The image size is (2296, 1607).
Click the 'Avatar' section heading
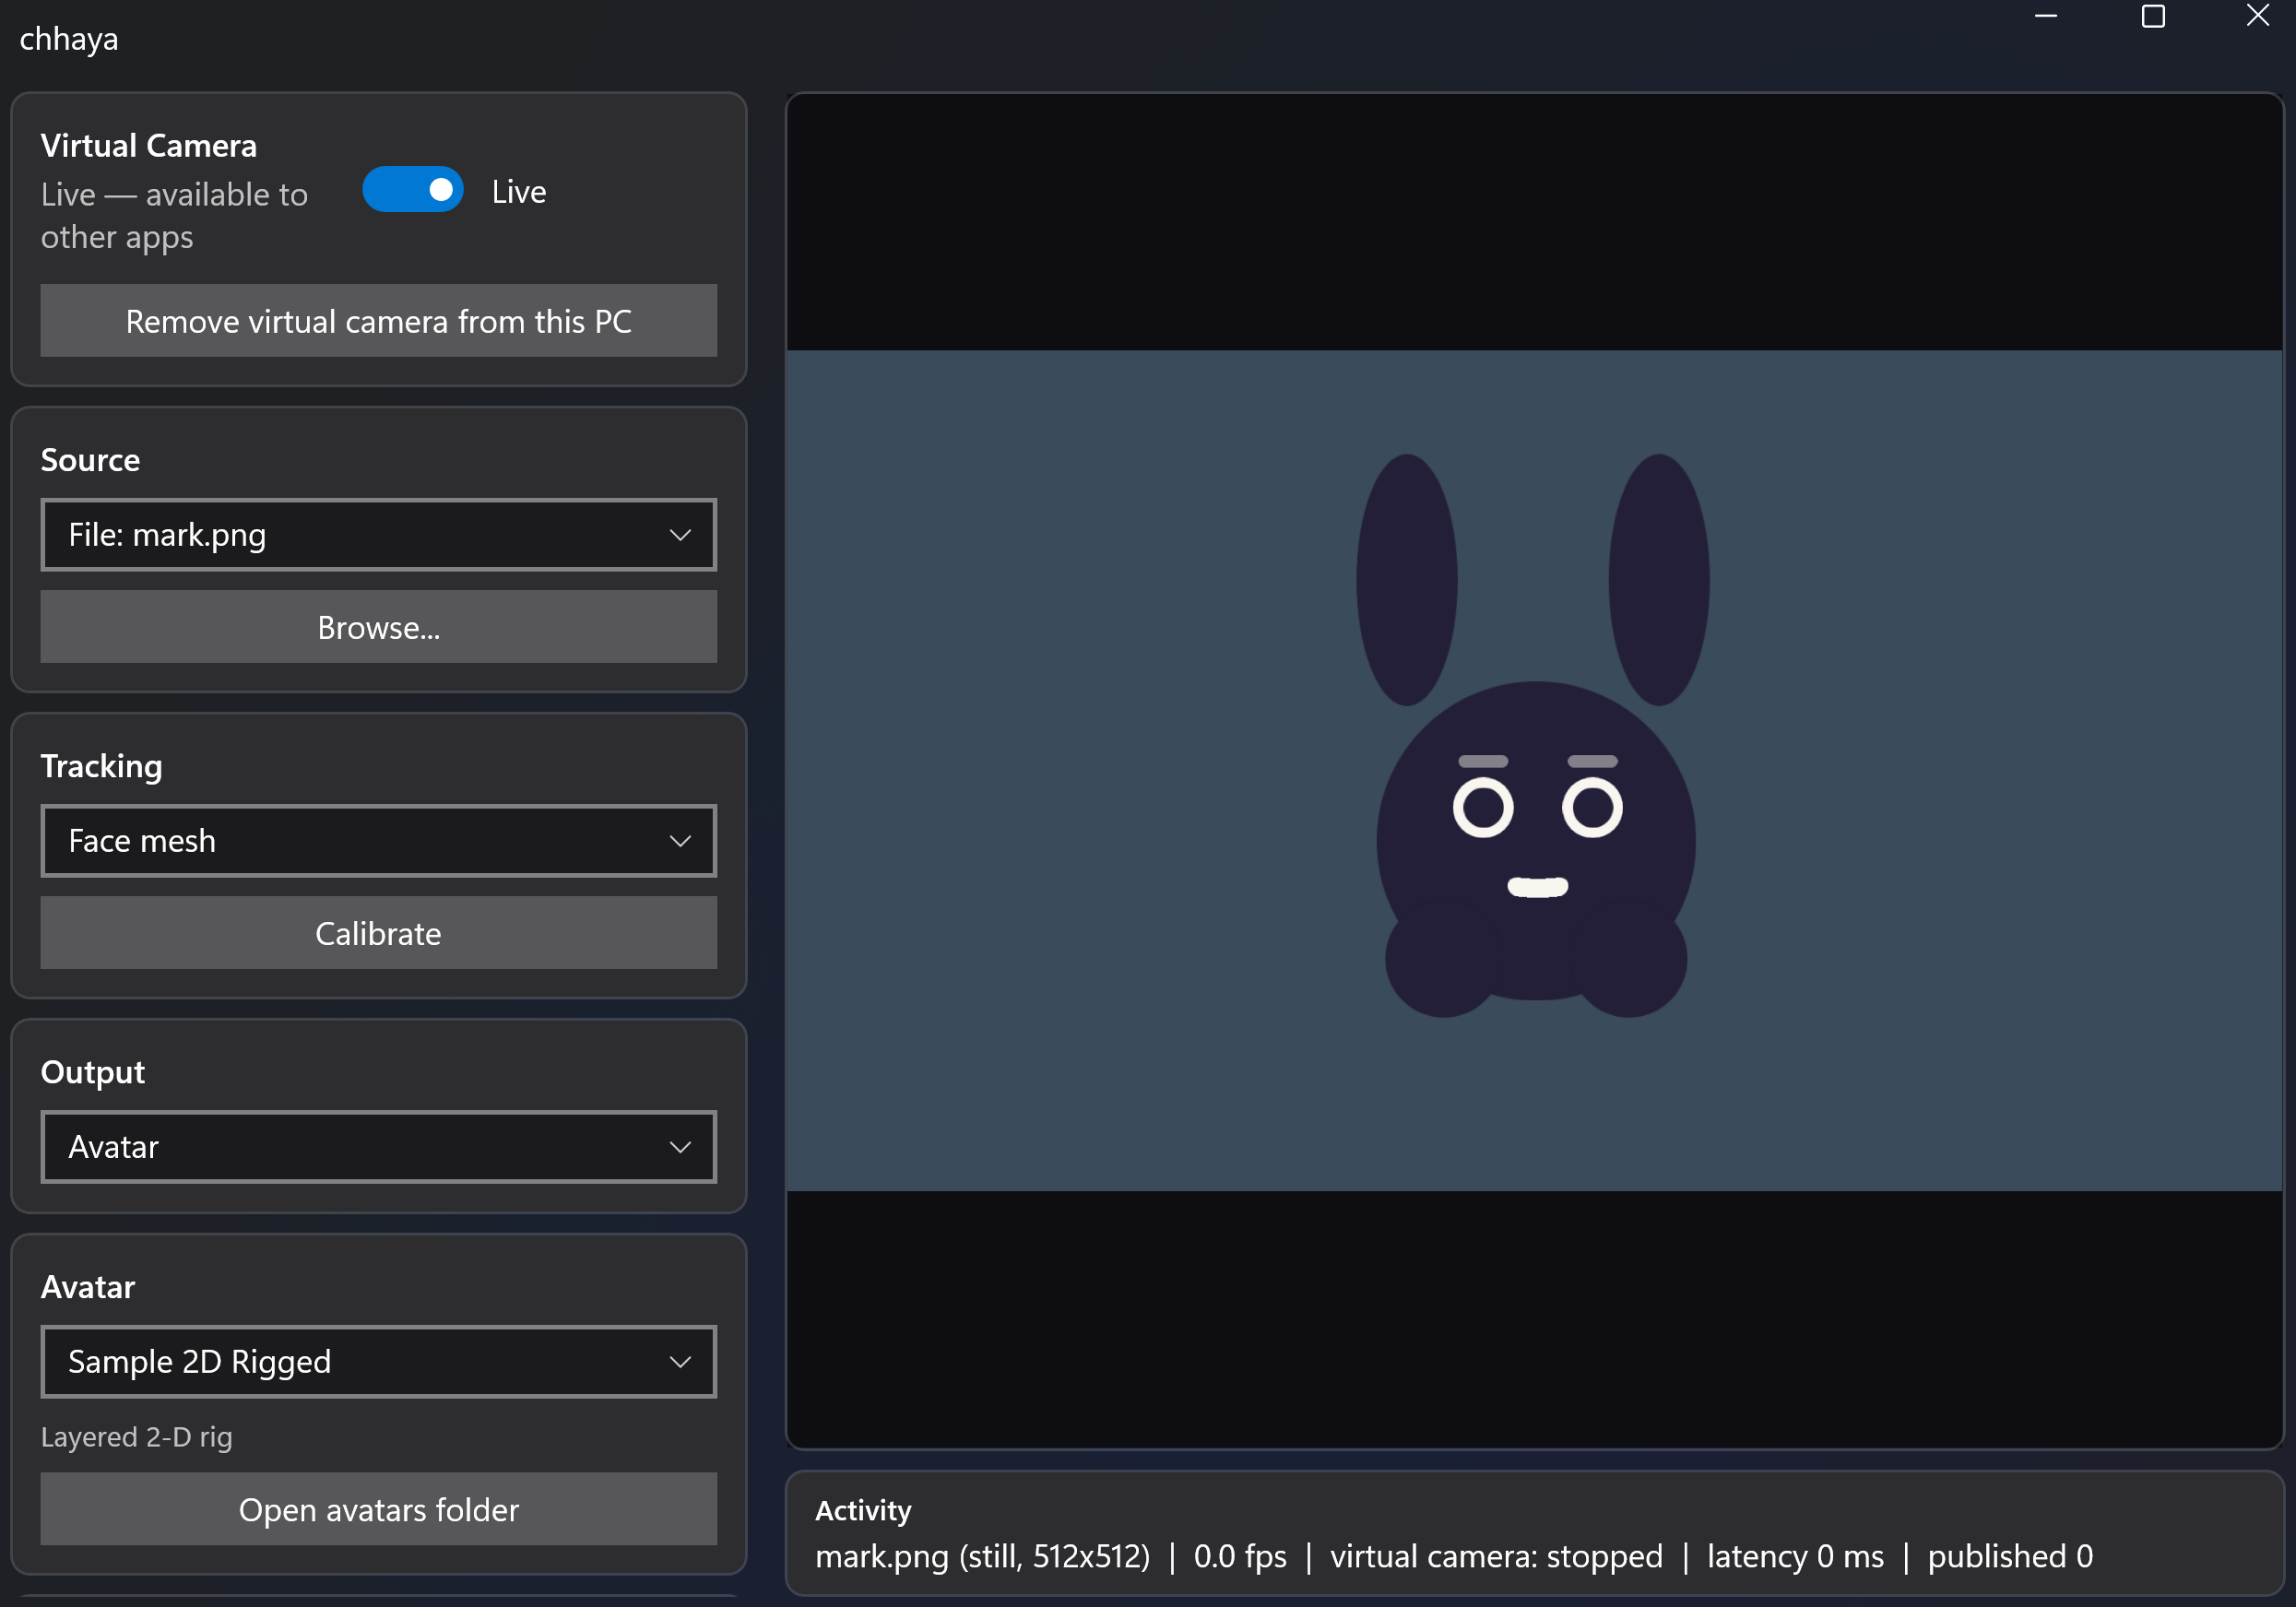tap(87, 1287)
